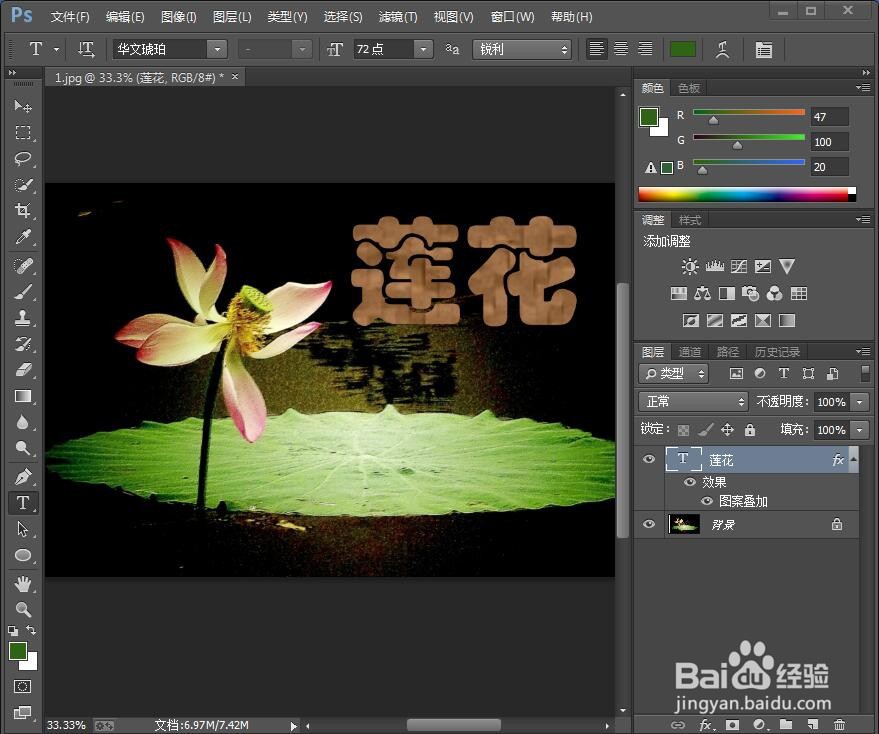Screen dimensions: 879x734
Task: Select the Zoom tool
Action: pyautogui.click(x=23, y=610)
